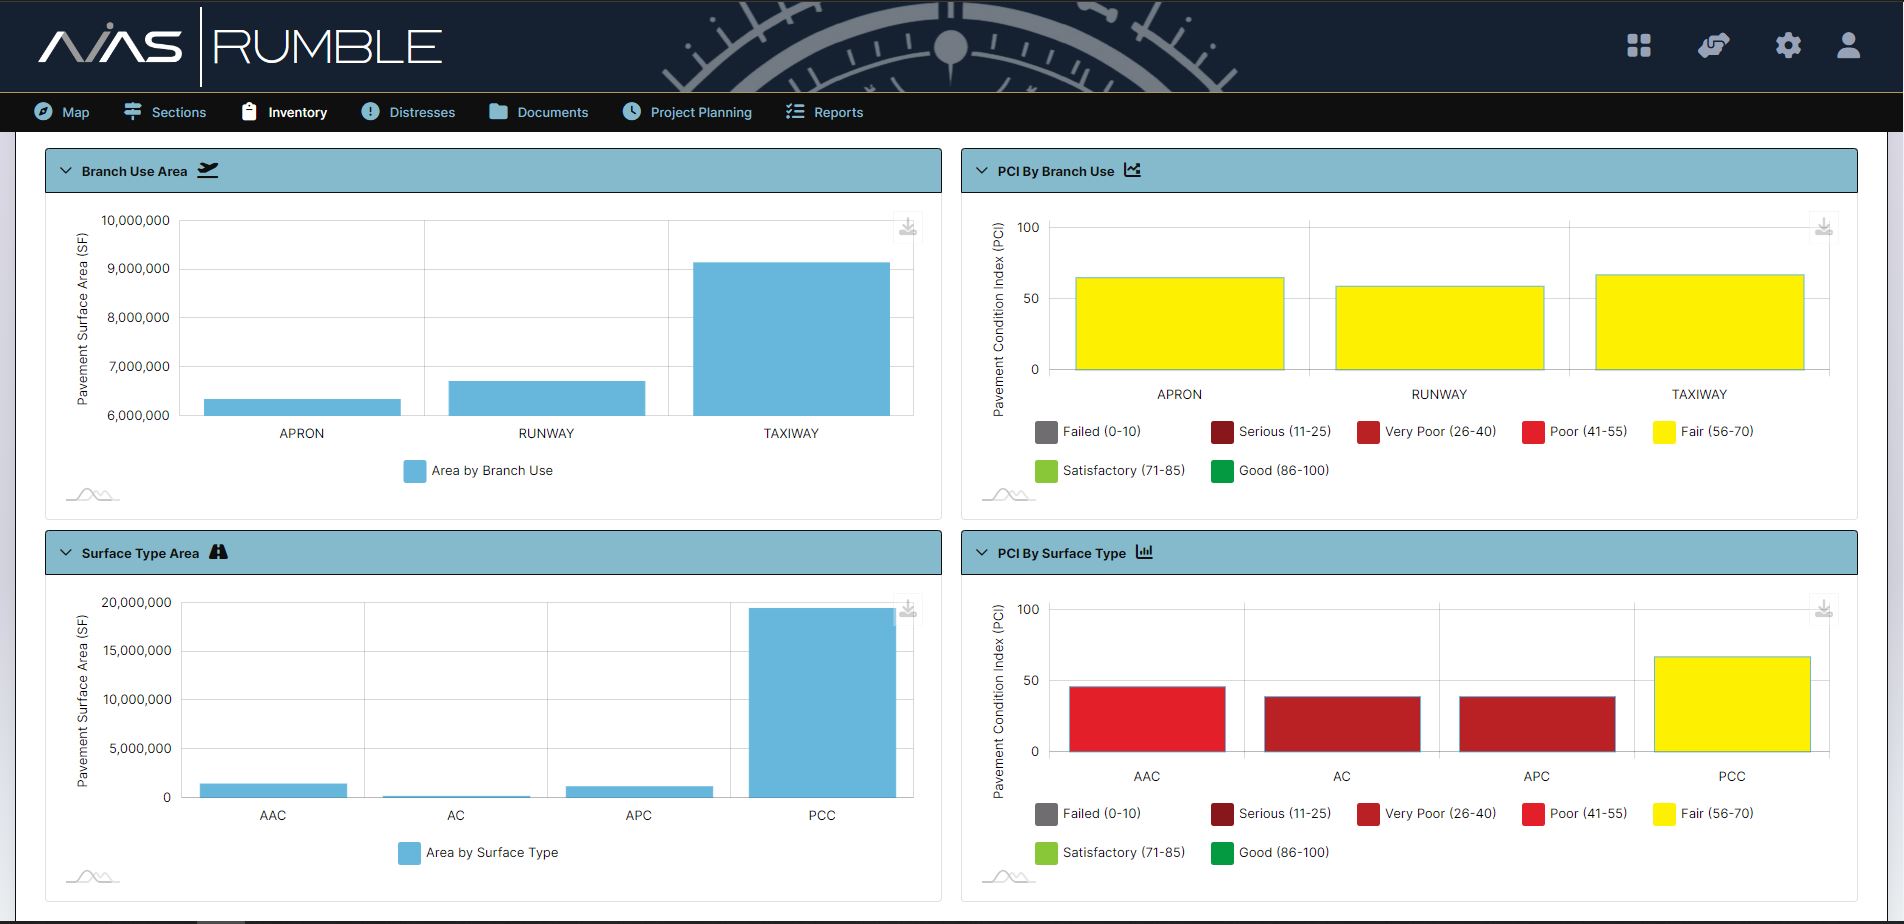
Task: Click the checklist icon beside Reports
Action: click(x=795, y=111)
